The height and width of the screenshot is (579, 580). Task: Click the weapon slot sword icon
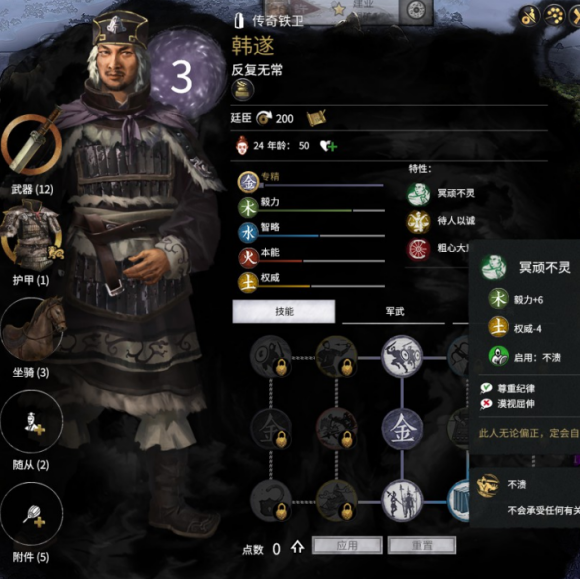31,142
